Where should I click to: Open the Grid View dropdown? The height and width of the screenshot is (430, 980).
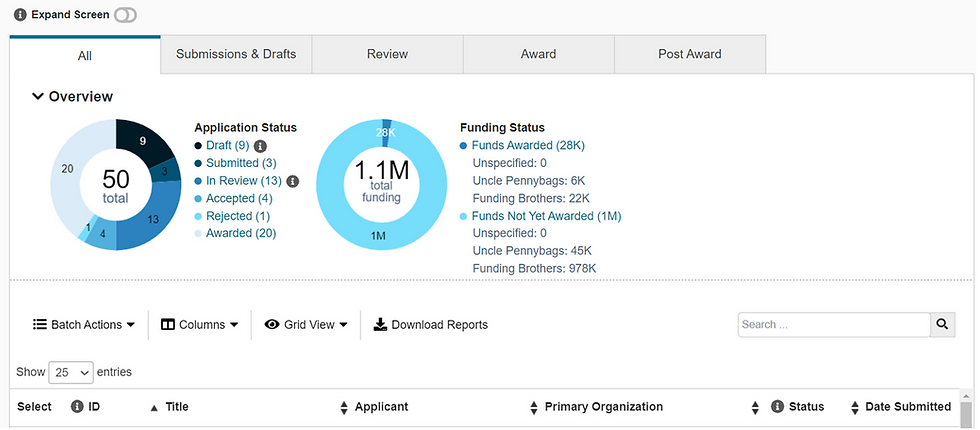pos(306,325)
